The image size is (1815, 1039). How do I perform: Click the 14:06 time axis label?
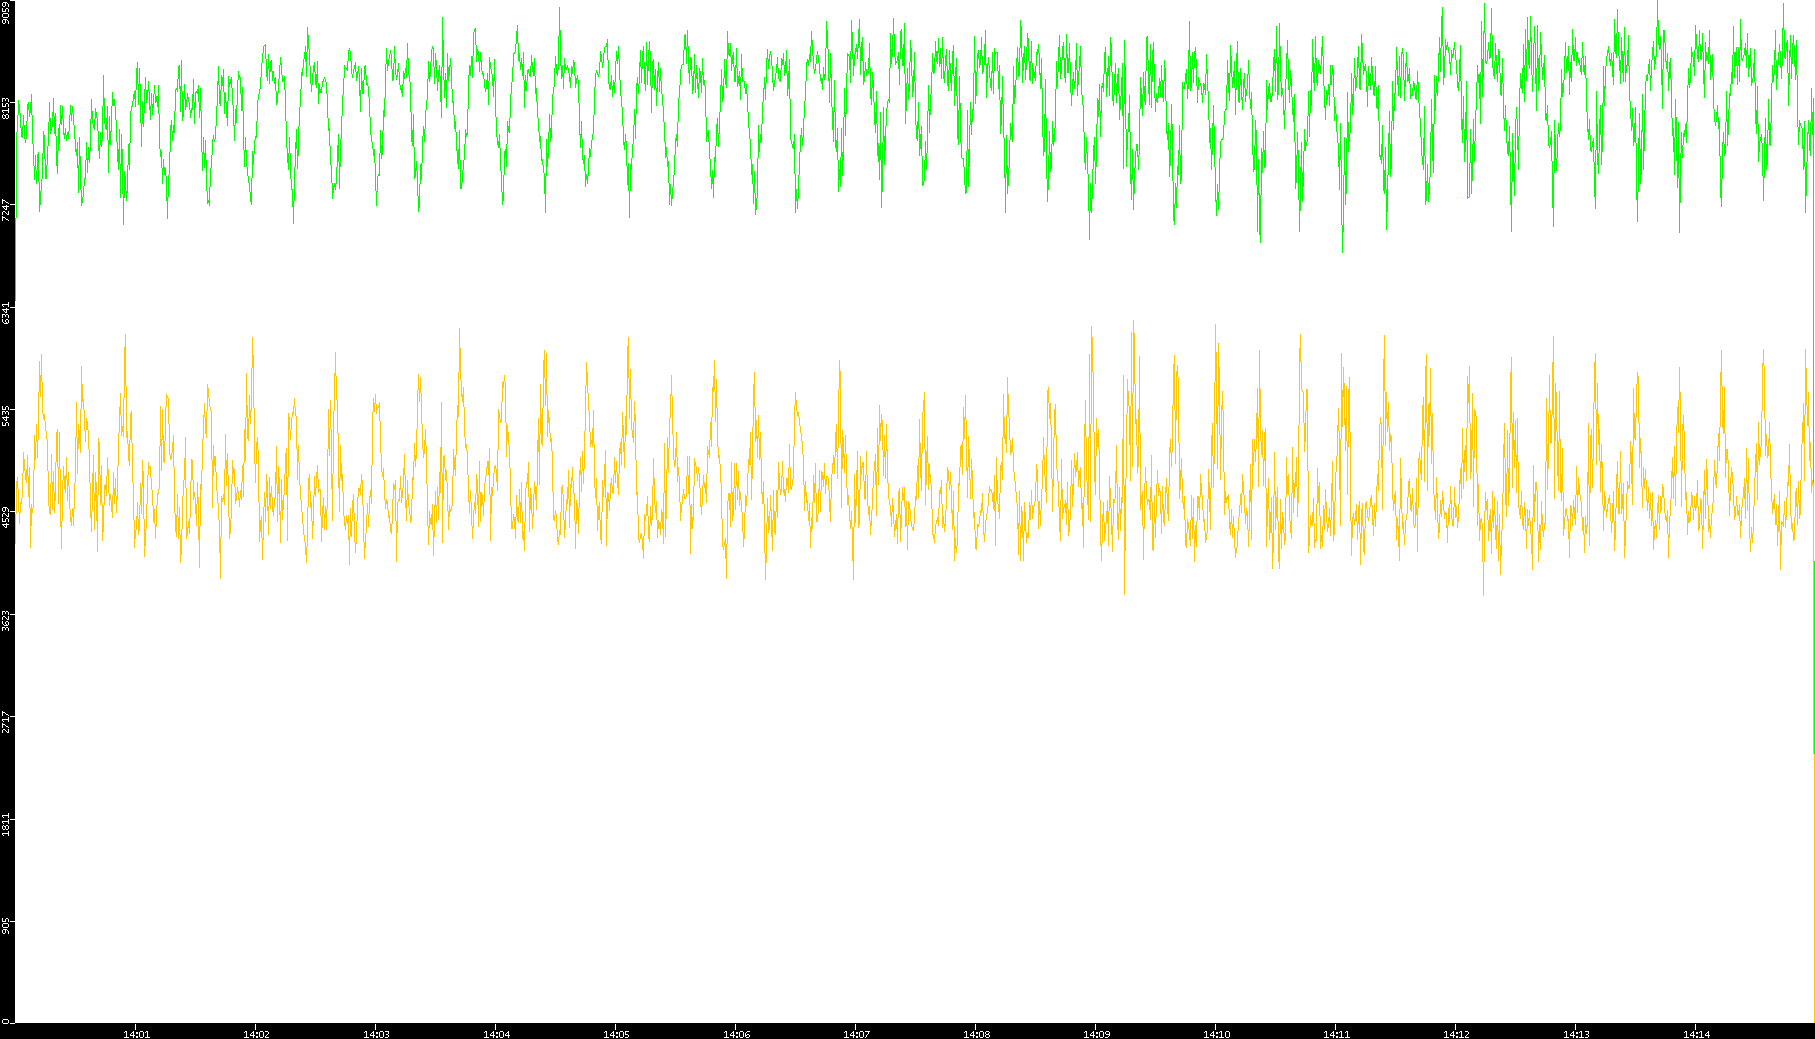(x=736, y=1033)
